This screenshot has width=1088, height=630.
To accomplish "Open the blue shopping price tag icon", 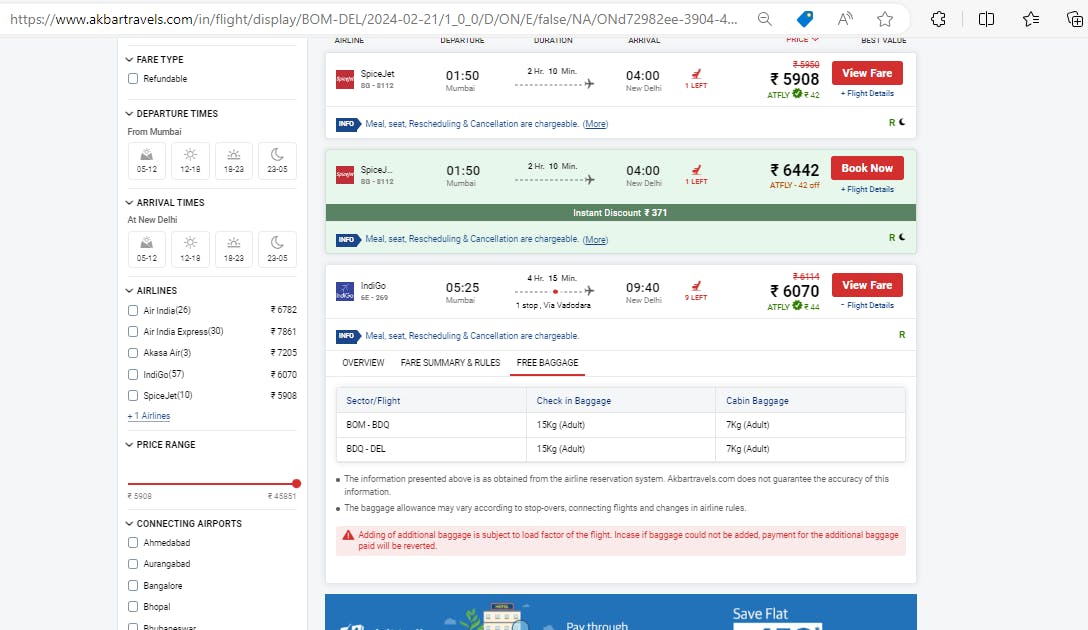I will click(x=805, y=19).
